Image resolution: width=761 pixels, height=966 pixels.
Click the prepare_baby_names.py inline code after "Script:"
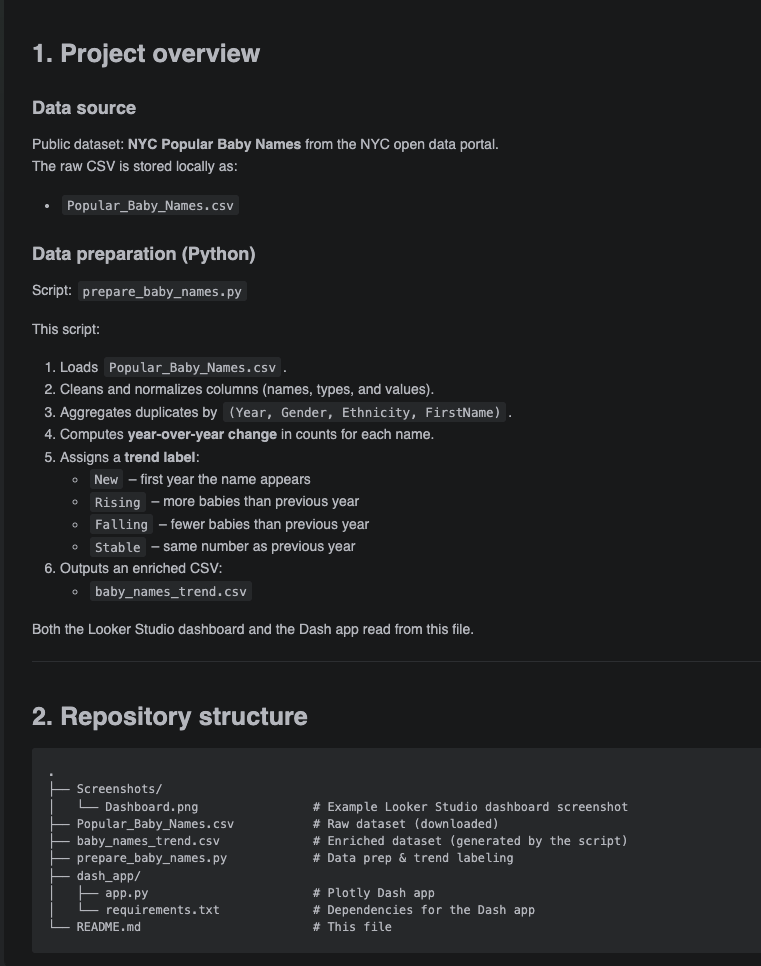[x=161, y=292]
